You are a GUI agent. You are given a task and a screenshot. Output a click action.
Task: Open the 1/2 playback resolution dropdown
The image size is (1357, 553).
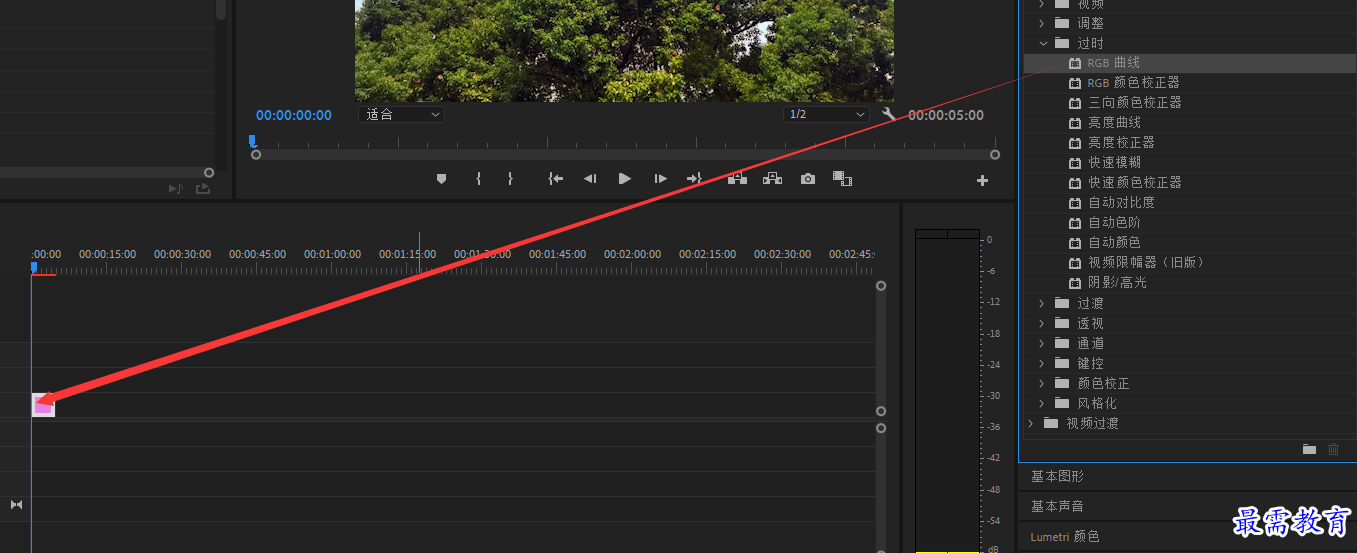826,114
